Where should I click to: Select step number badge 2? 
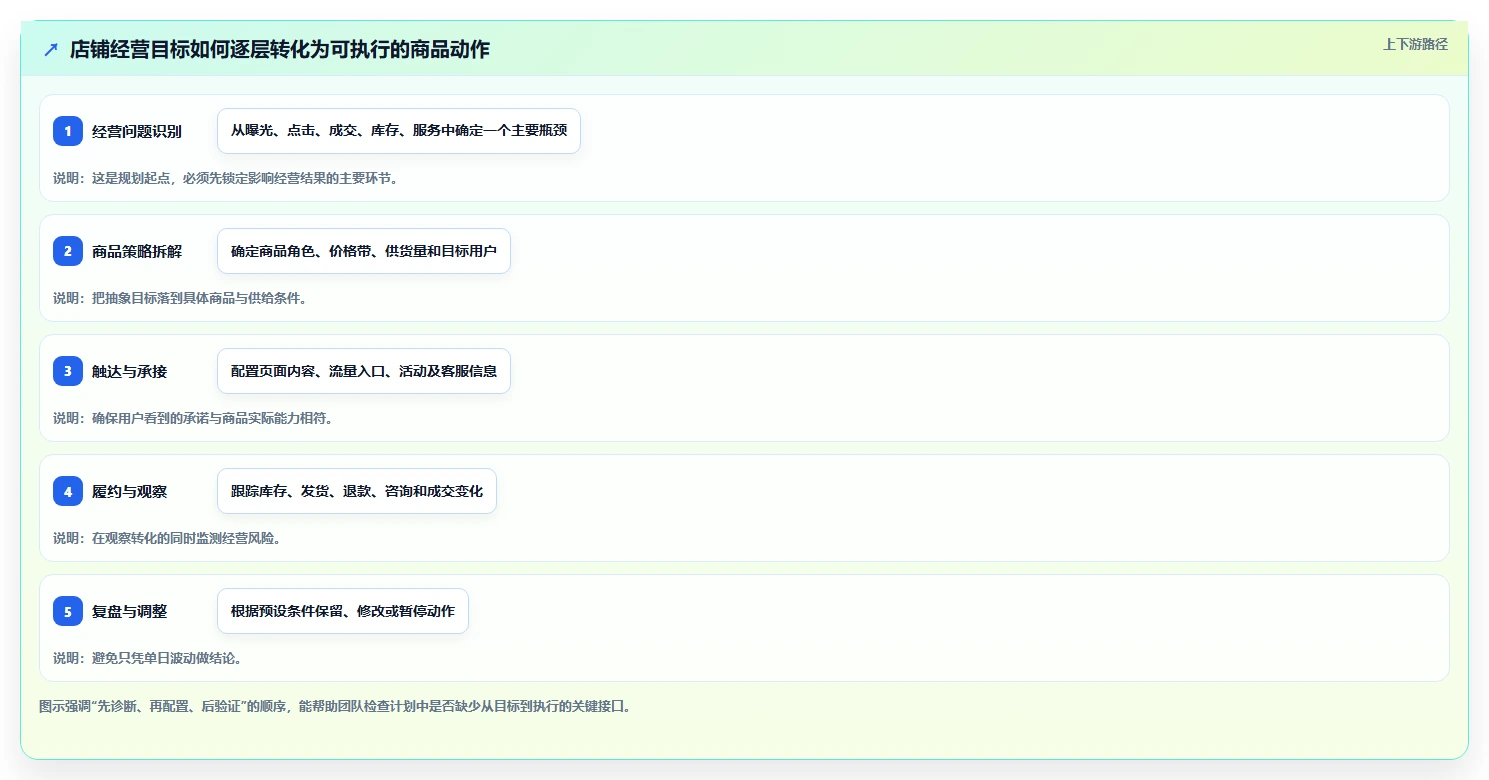(x=68, y=251)
